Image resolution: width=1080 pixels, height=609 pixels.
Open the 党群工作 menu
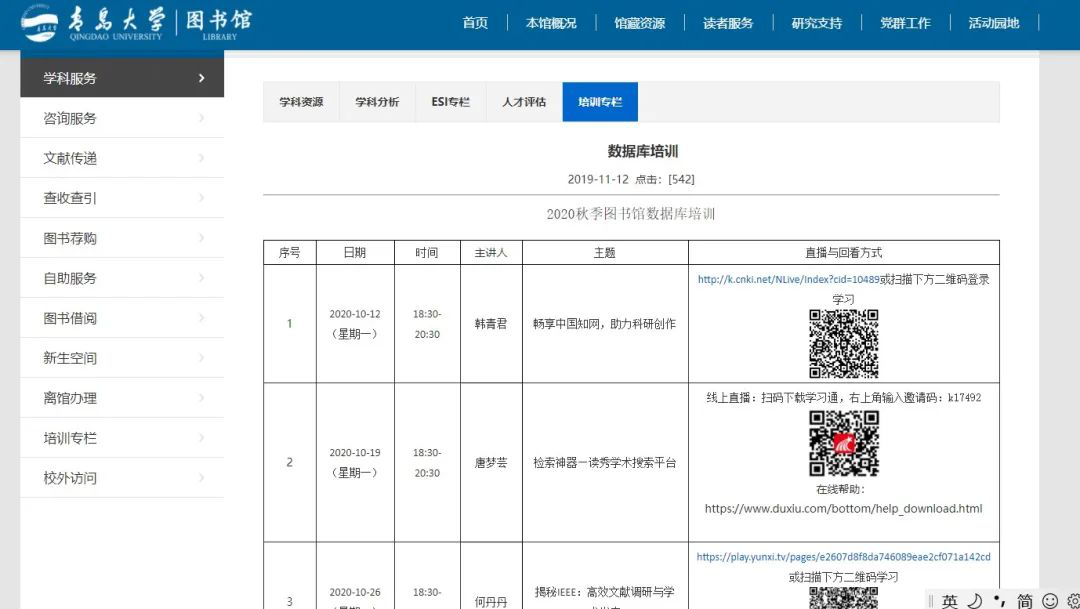click(x=905, y=23)
